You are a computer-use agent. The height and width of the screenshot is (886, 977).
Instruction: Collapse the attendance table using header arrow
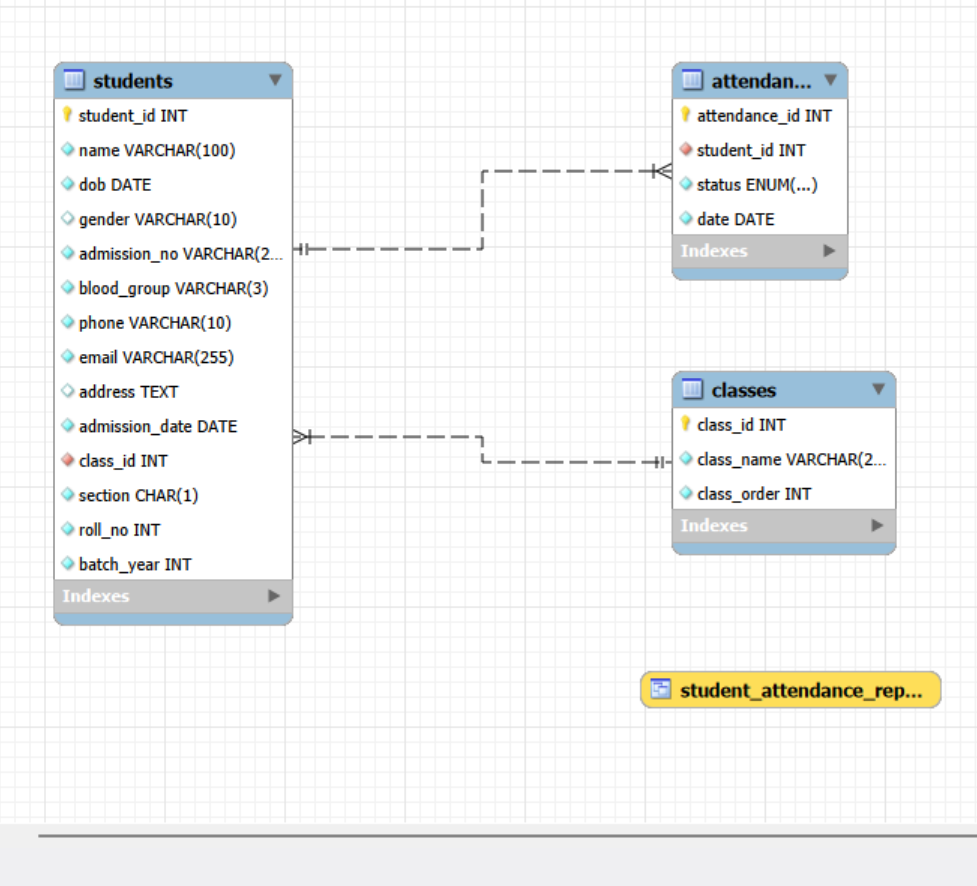coord(829,80)
